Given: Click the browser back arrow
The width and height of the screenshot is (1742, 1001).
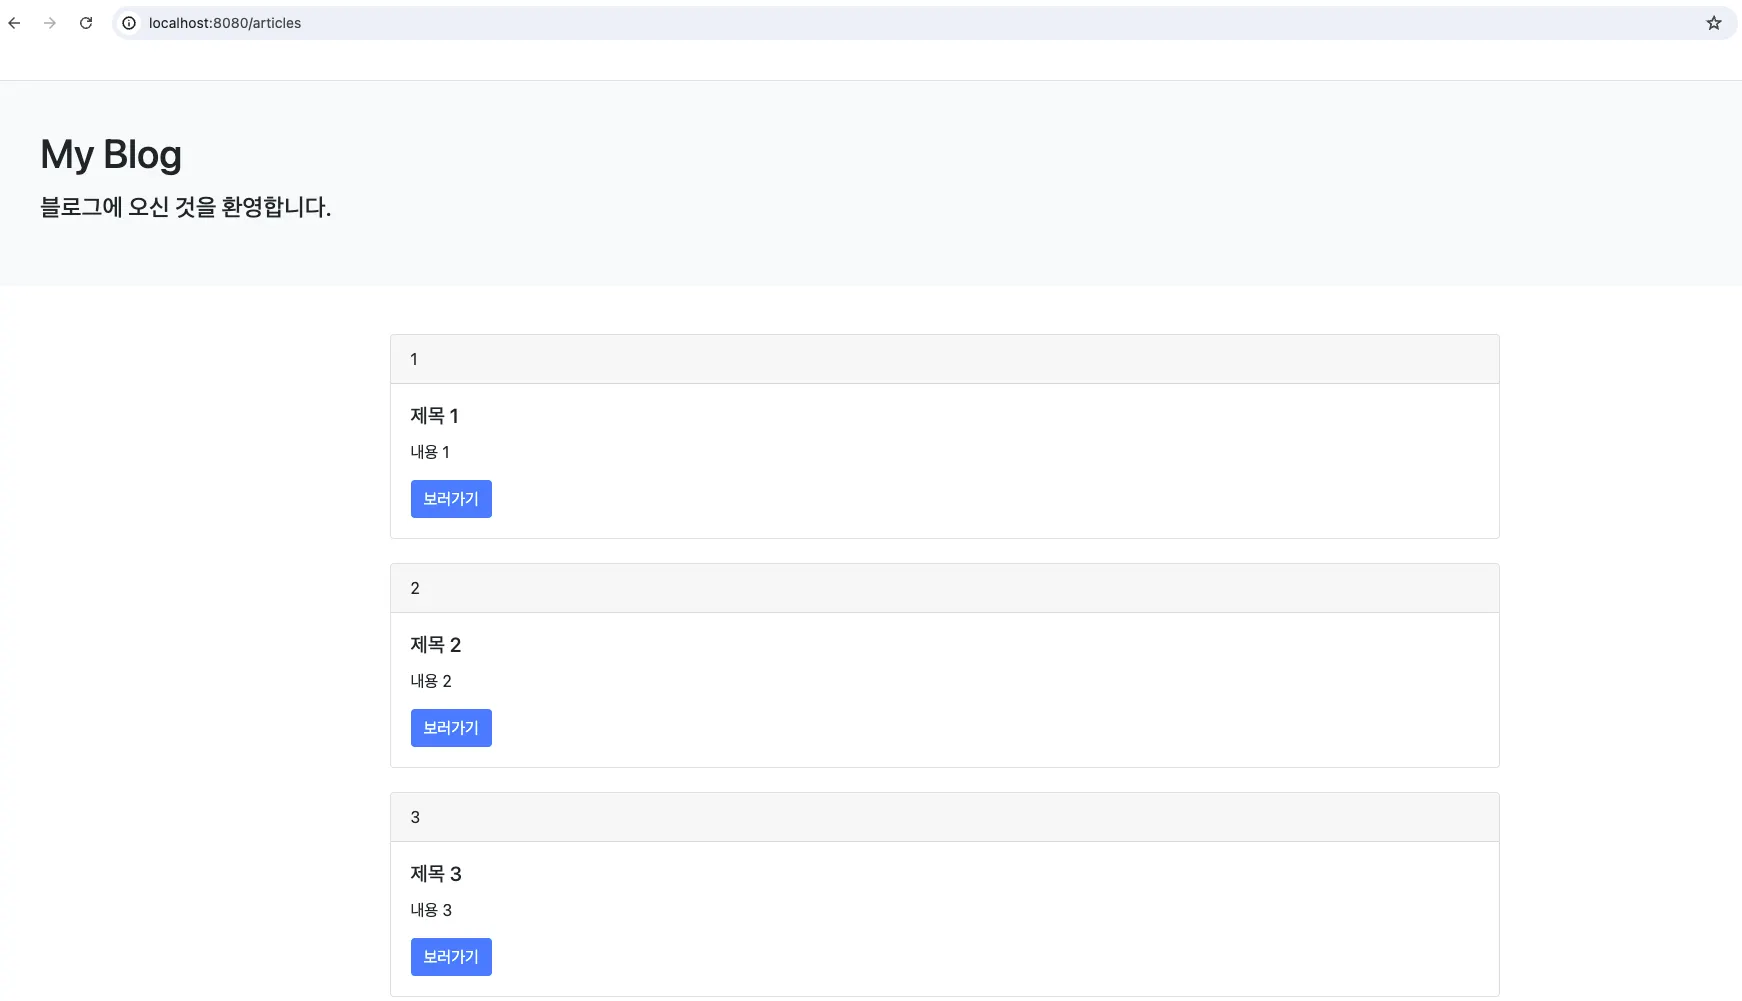Looking at the screenshot, I should pyautogui.click(x=14, y=23).
